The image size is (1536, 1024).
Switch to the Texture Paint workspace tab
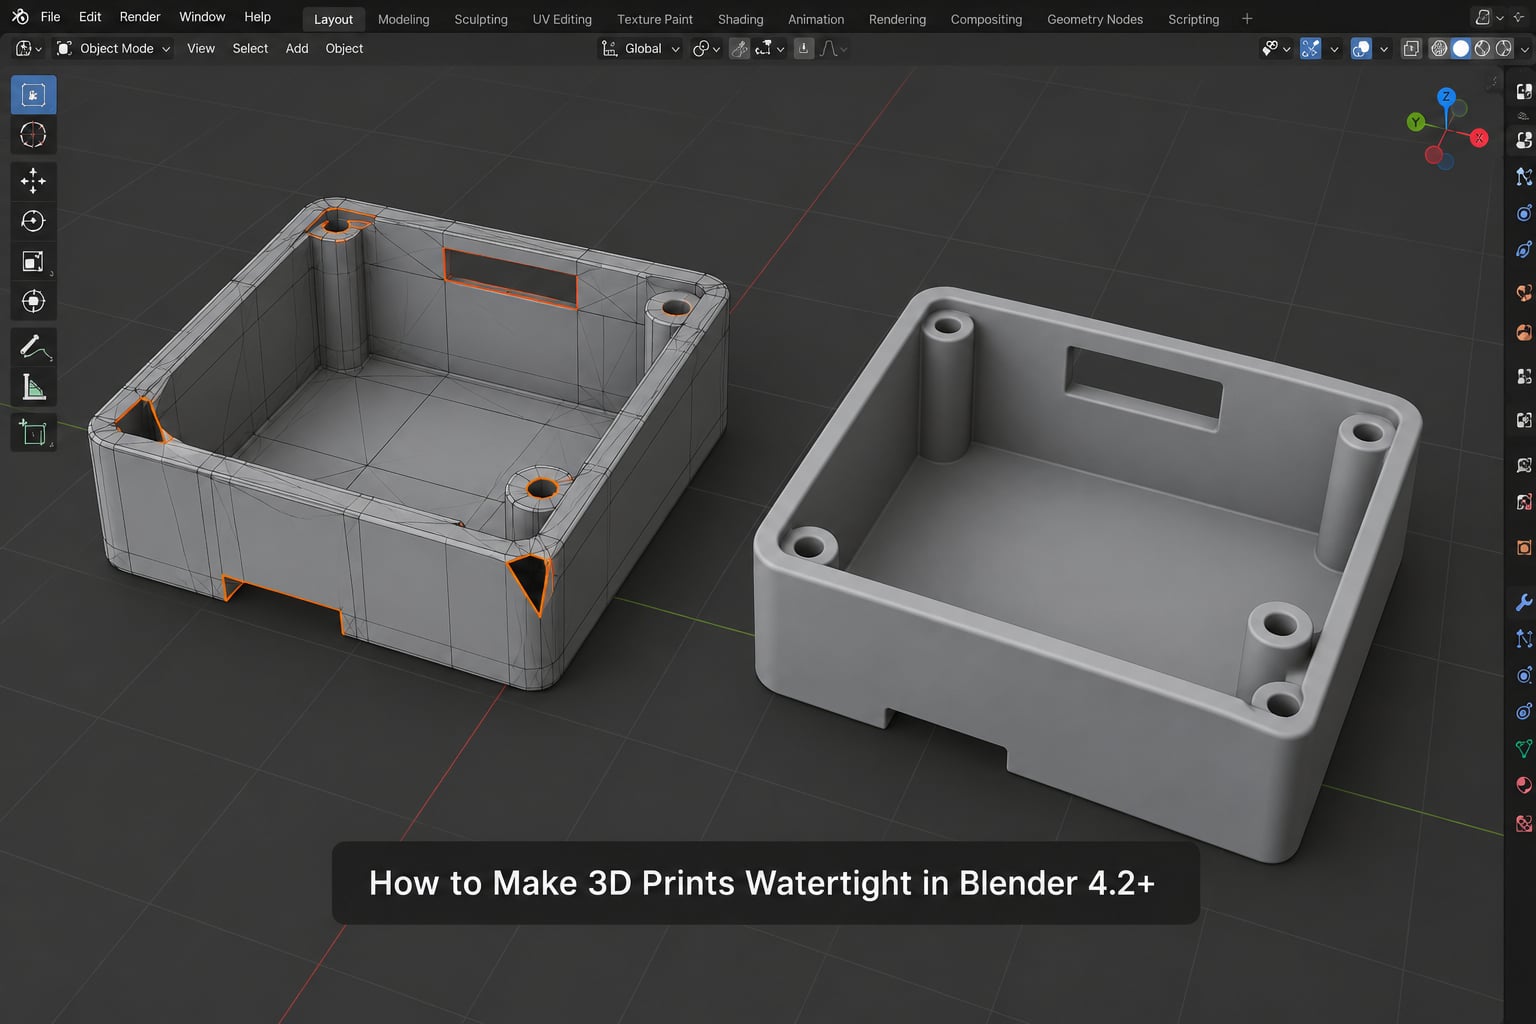[655, 19]
